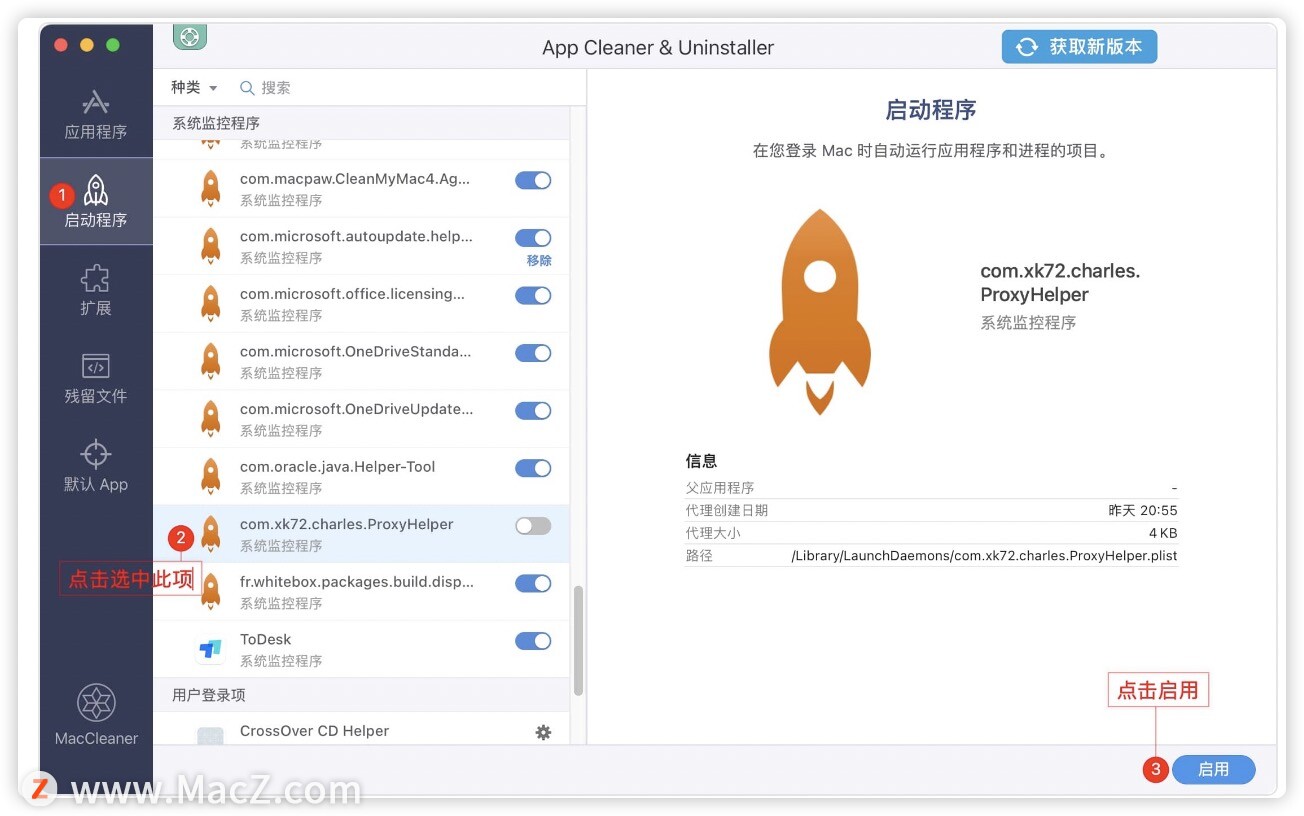
Task: Select fr.whitebox.packages.build.disp row name
Action: point(357,582)
